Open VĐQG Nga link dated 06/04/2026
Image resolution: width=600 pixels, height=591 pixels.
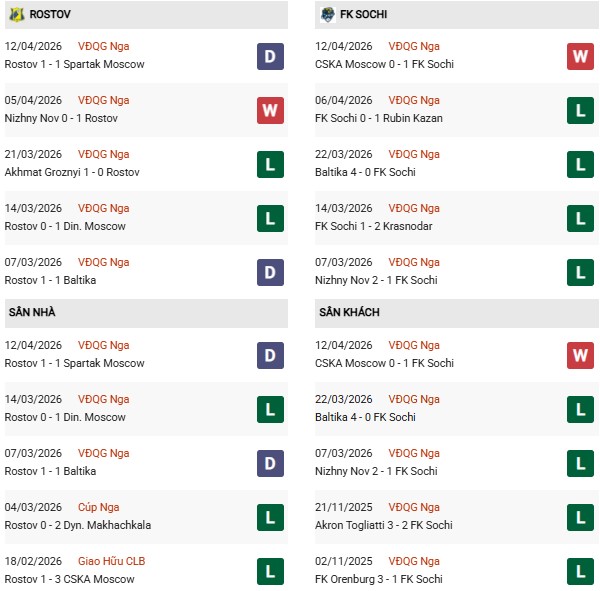pos(414,100)
